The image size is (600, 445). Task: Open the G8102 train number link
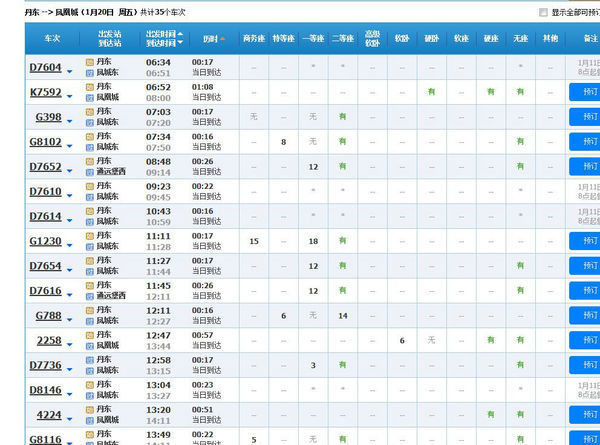click(x=45, y=142)
